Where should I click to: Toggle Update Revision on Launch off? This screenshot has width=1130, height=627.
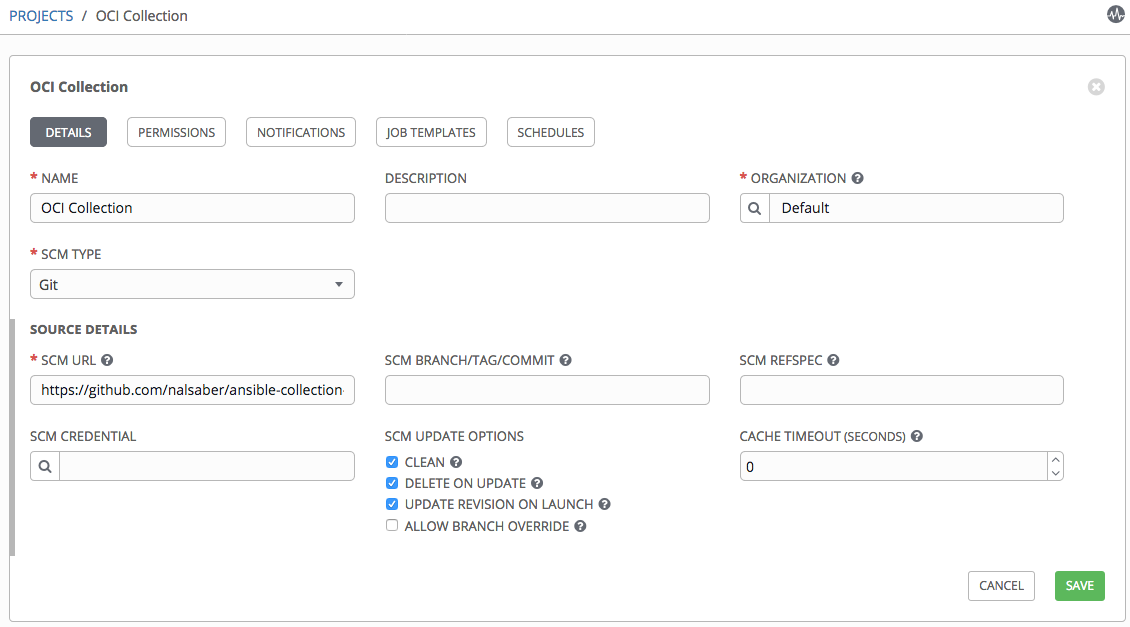tap(392, 504)
